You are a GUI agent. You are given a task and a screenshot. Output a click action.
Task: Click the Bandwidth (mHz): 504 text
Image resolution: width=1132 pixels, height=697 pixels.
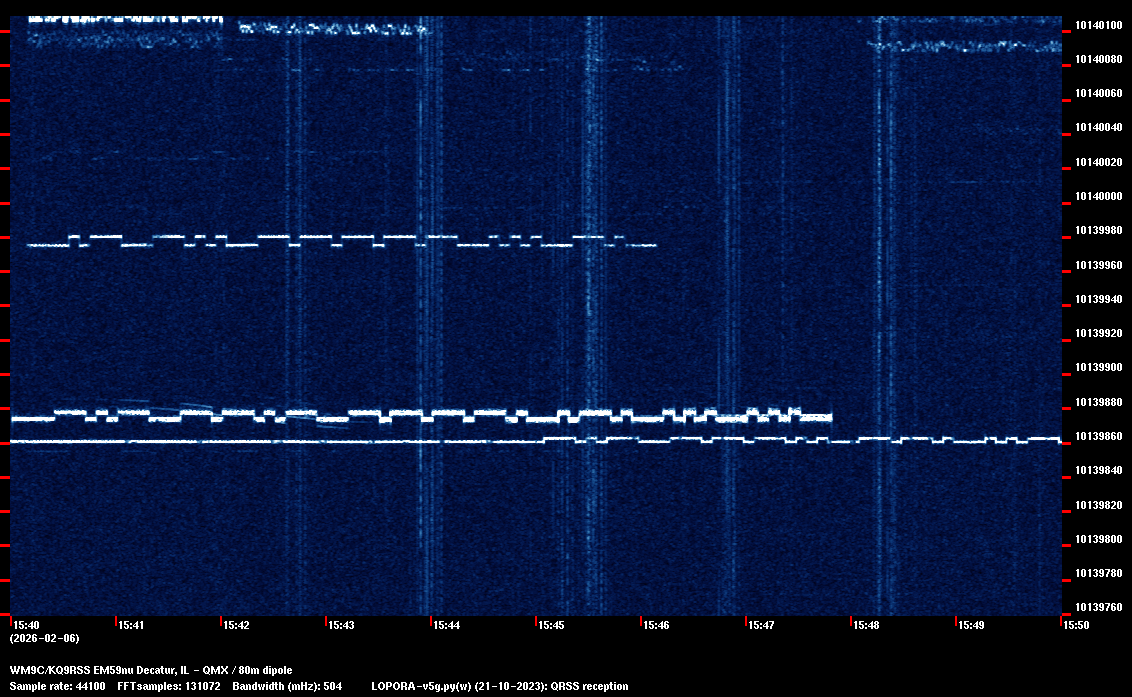287,686
